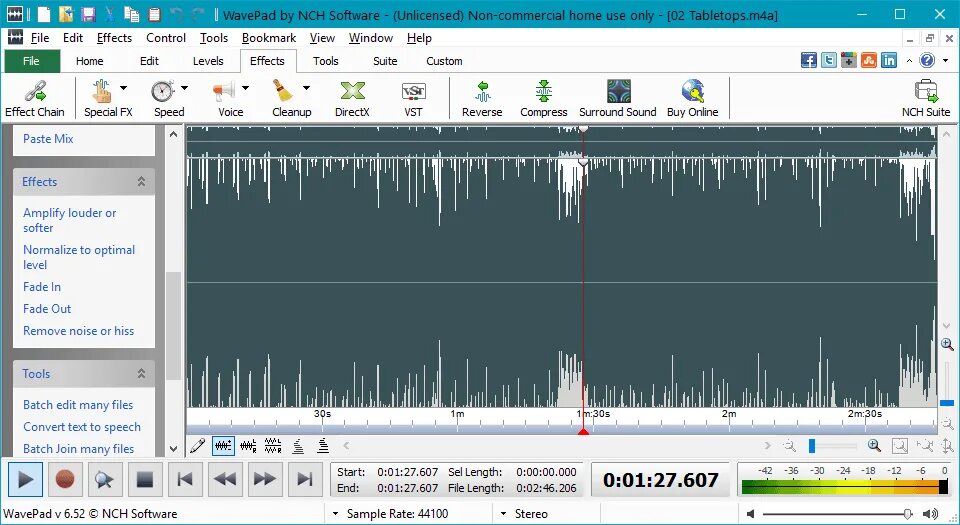The image size is (960, 525).
Task: Switch to the Custom ribbon tab
Action: point(444,61)
